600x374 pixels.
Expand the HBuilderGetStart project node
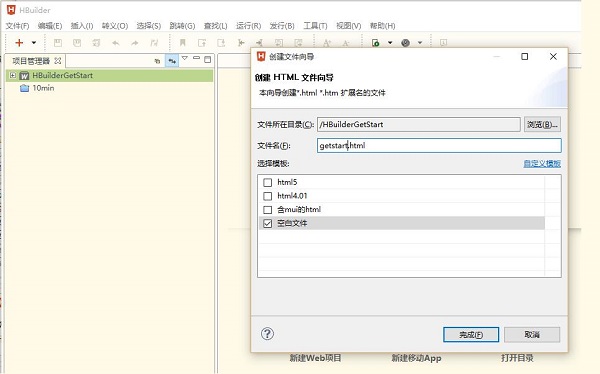13,75
